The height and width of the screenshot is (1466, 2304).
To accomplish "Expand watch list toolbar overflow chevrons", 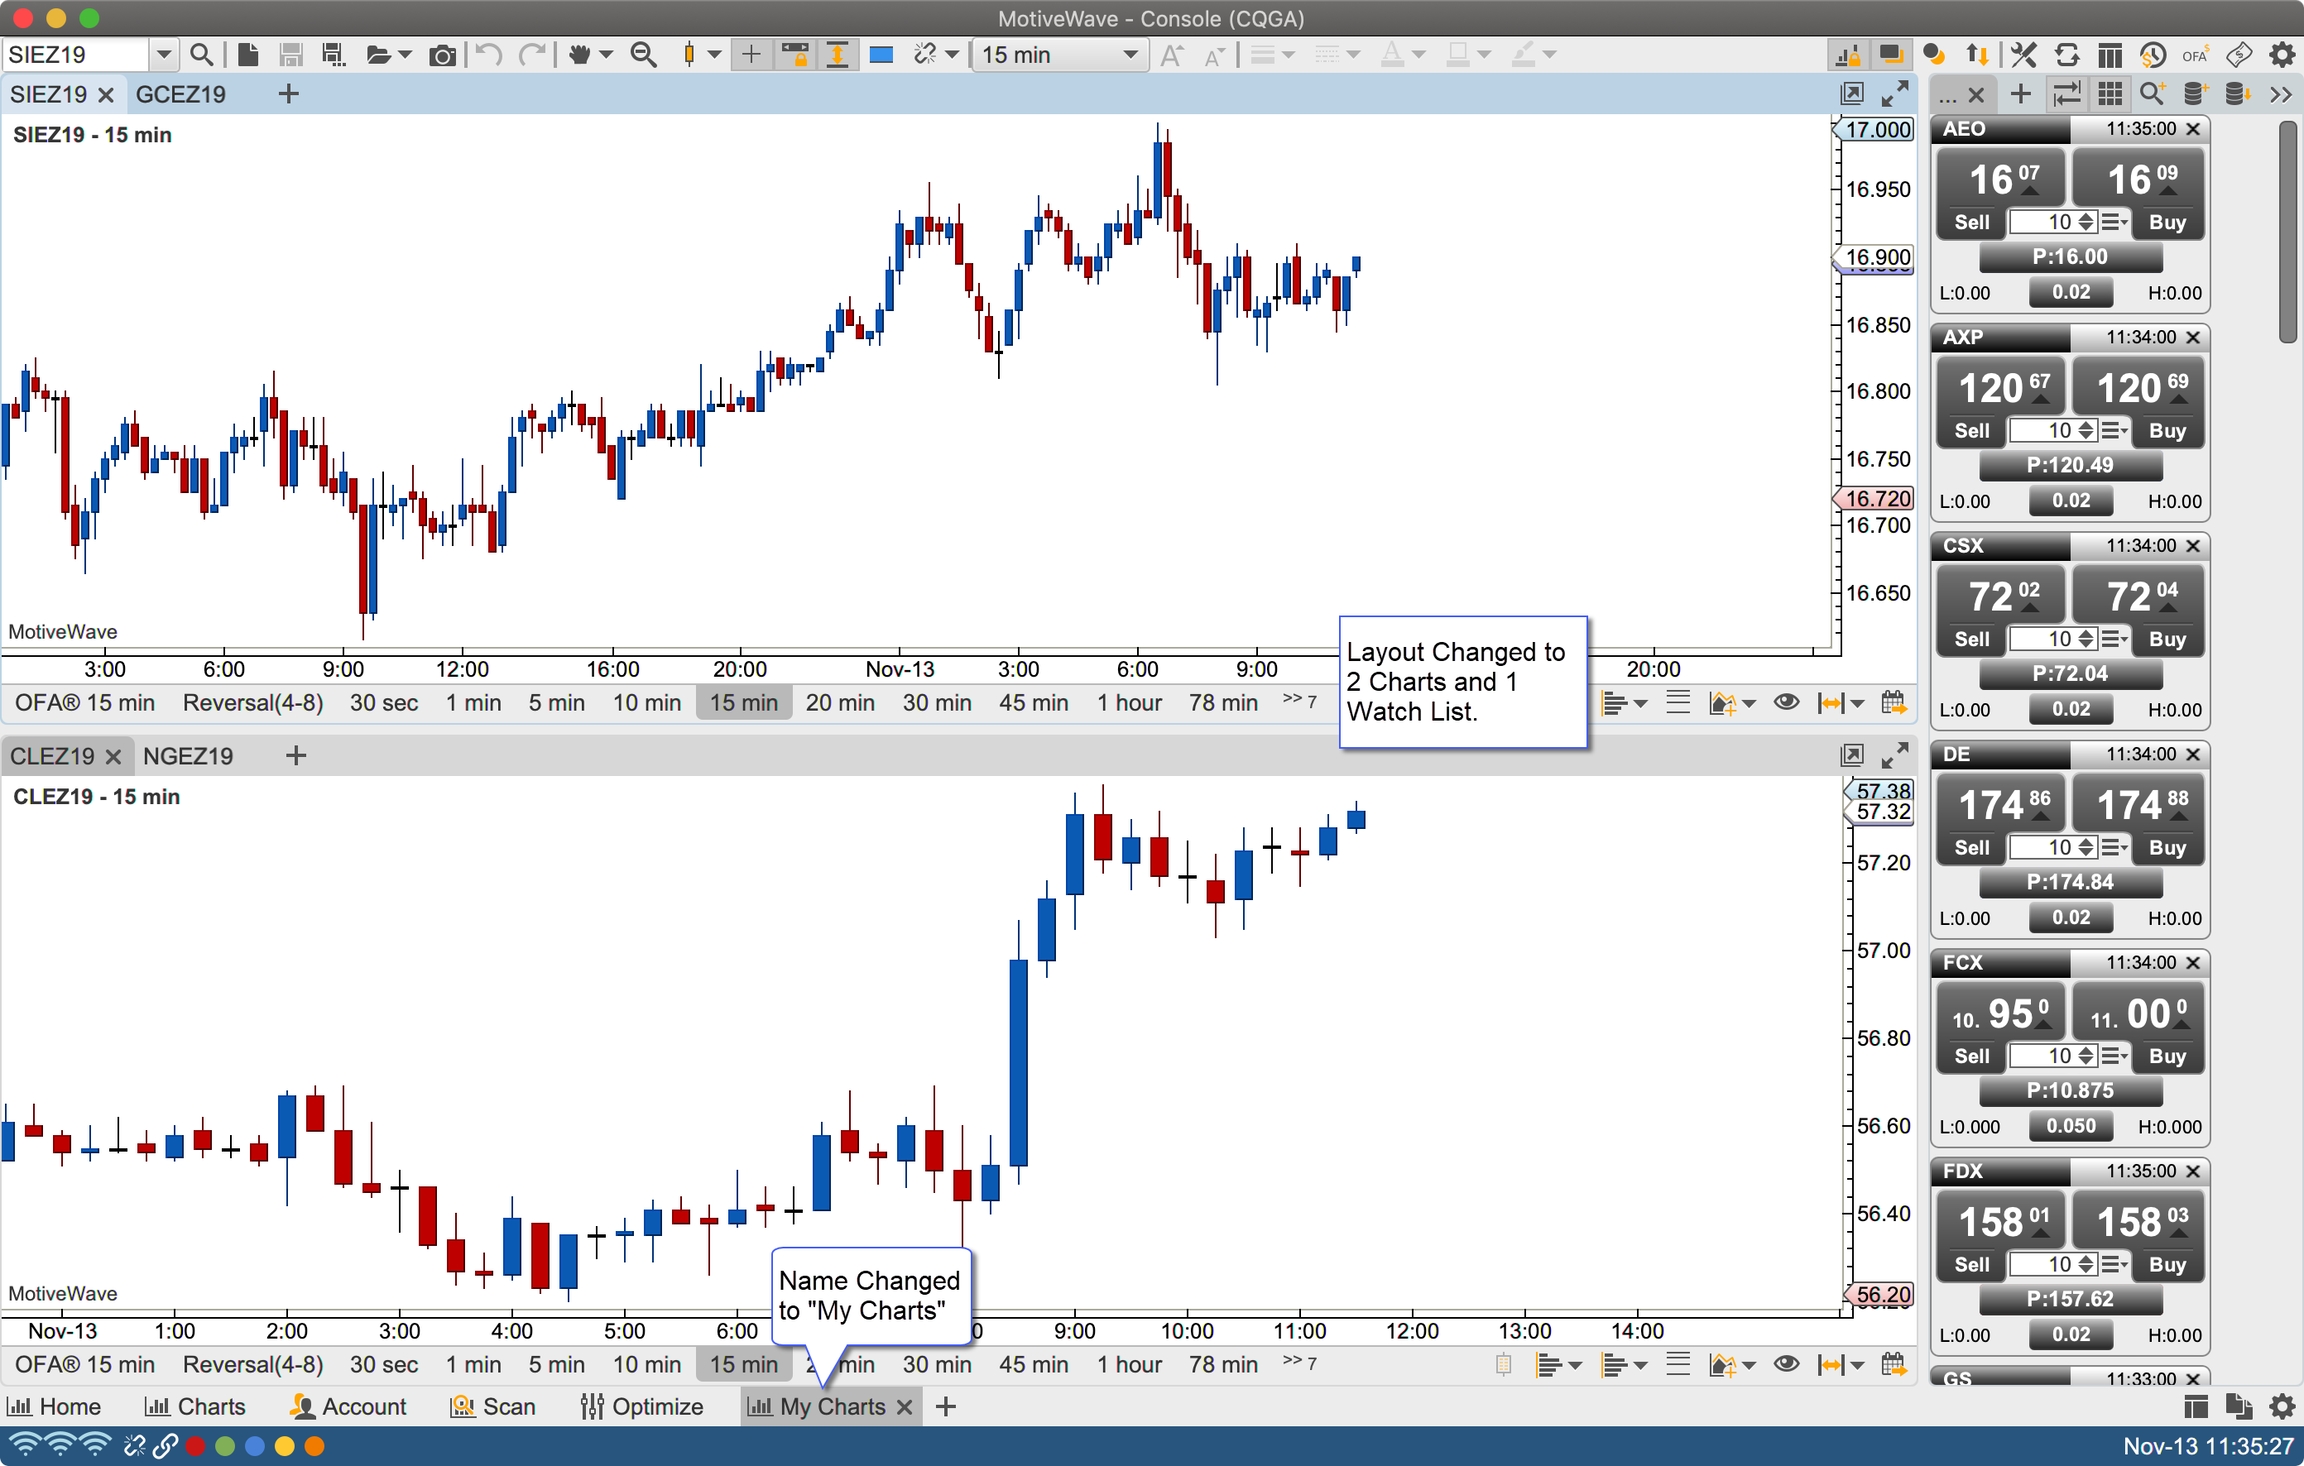I will pos(2280,94).
